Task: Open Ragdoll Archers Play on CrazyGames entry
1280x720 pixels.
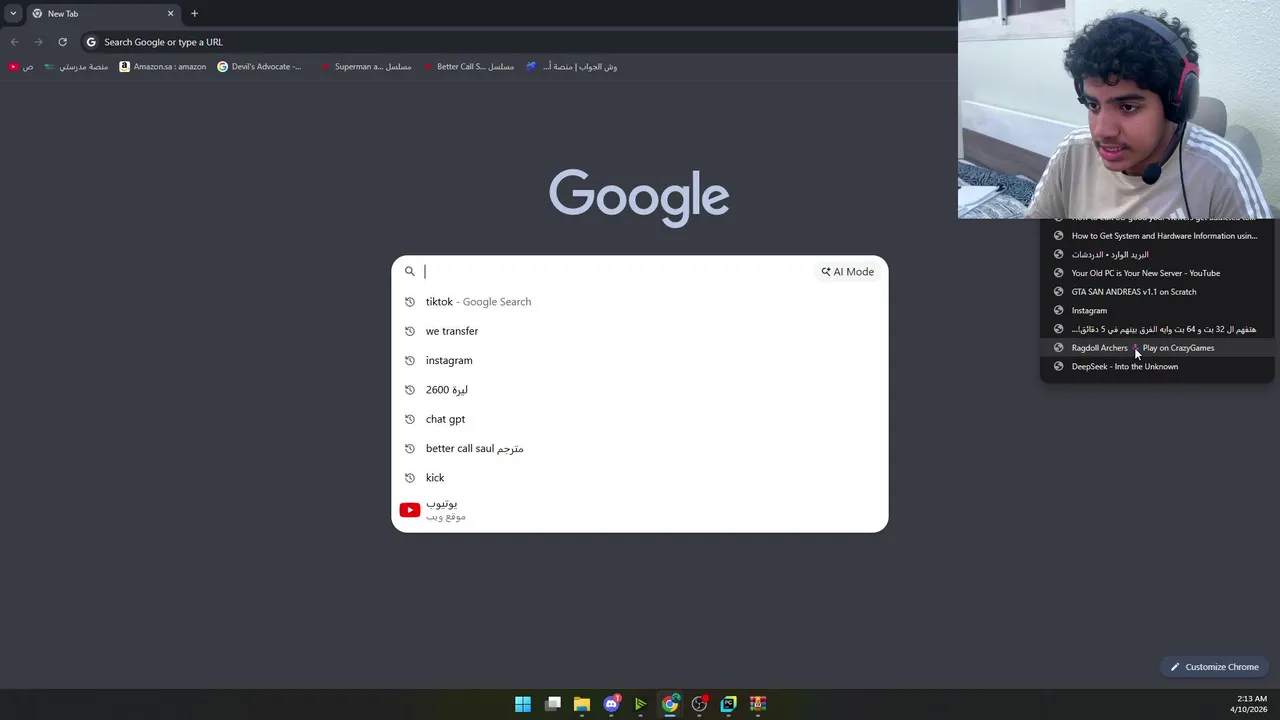Action: pyautogui.click(x=1158, y=348)
